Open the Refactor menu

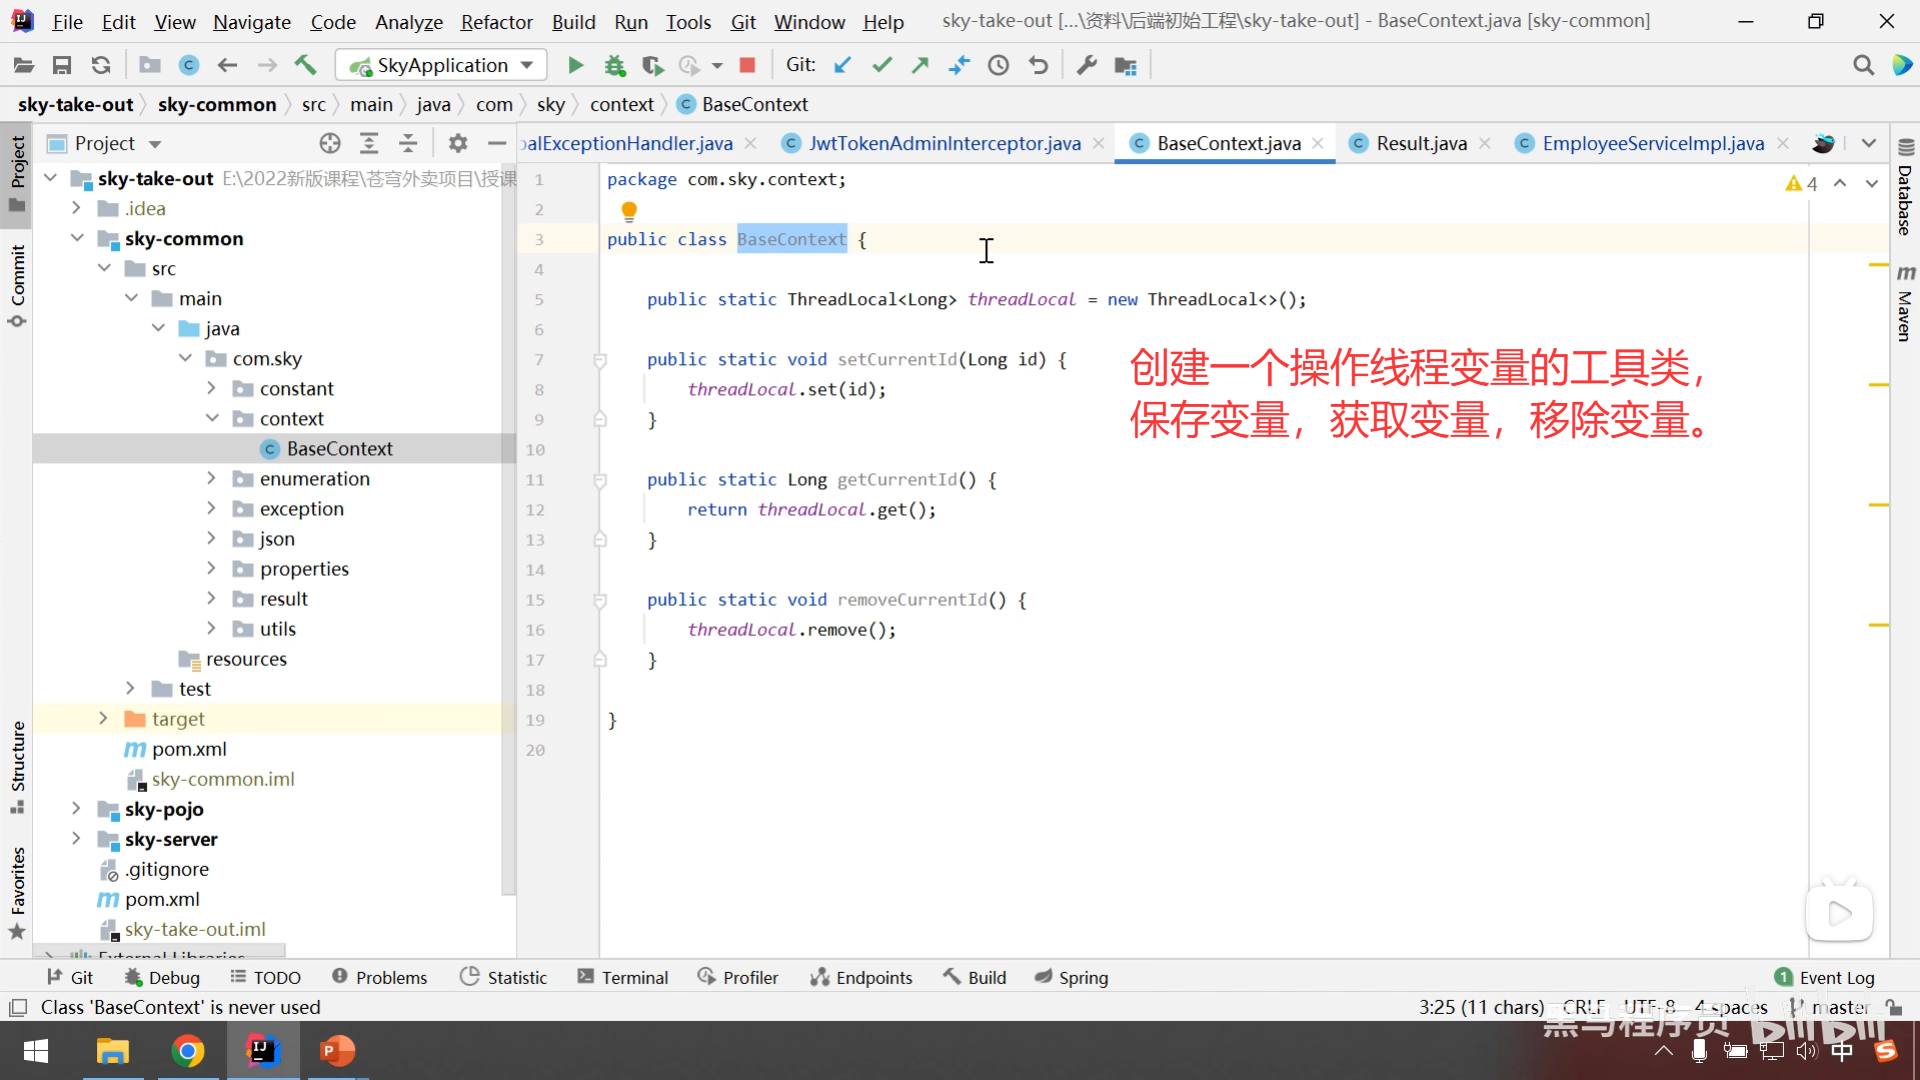(x=496, y=21)
